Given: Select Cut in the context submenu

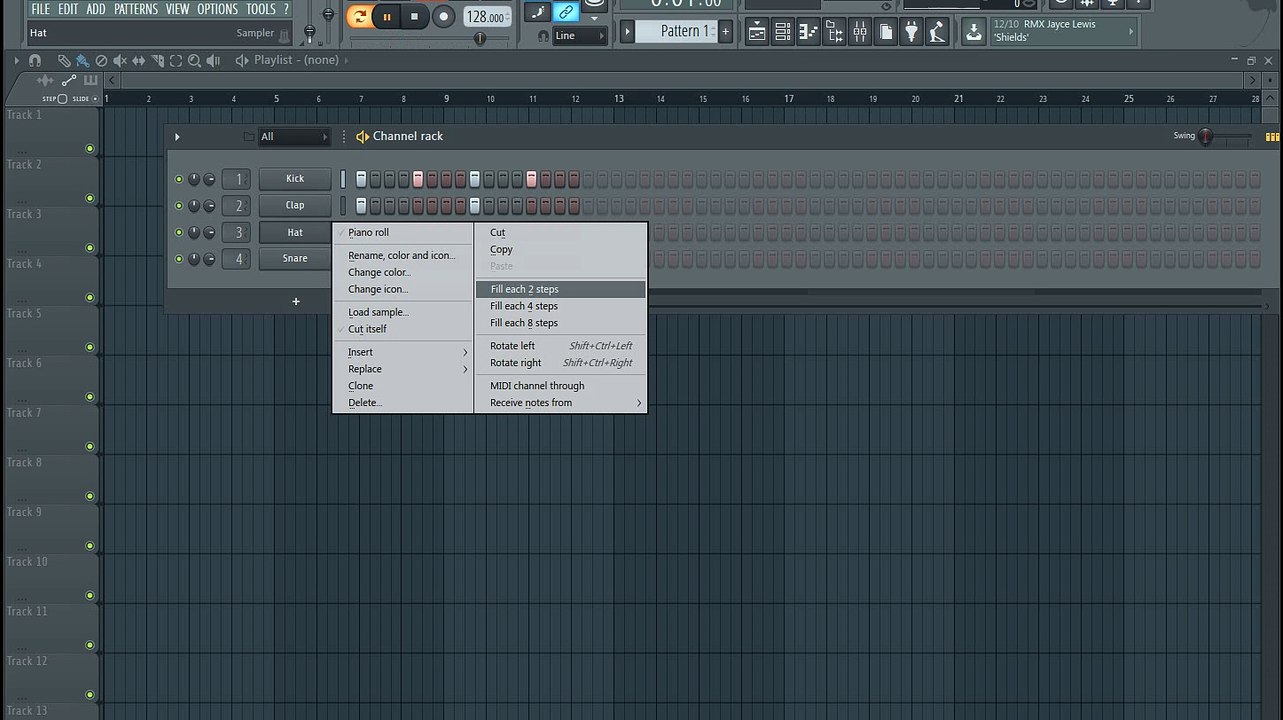Looking at the screenshot, I should point(561,232).
